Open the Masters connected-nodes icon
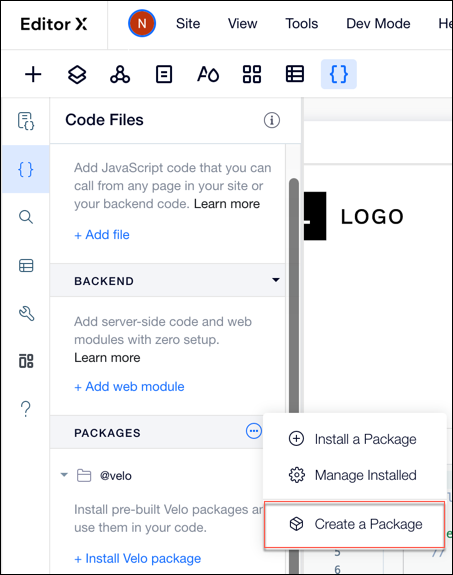453x575 pixels. pos(120,74)
